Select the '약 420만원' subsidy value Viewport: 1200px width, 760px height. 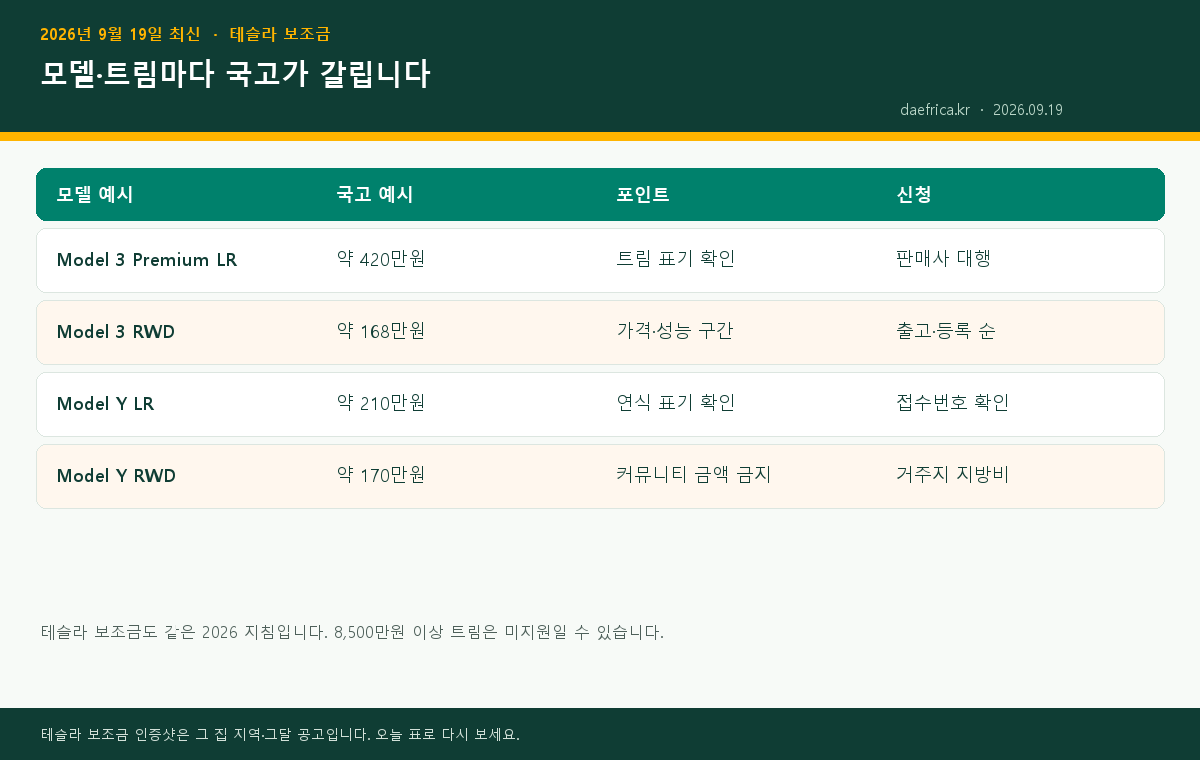[x=381, y=259]
